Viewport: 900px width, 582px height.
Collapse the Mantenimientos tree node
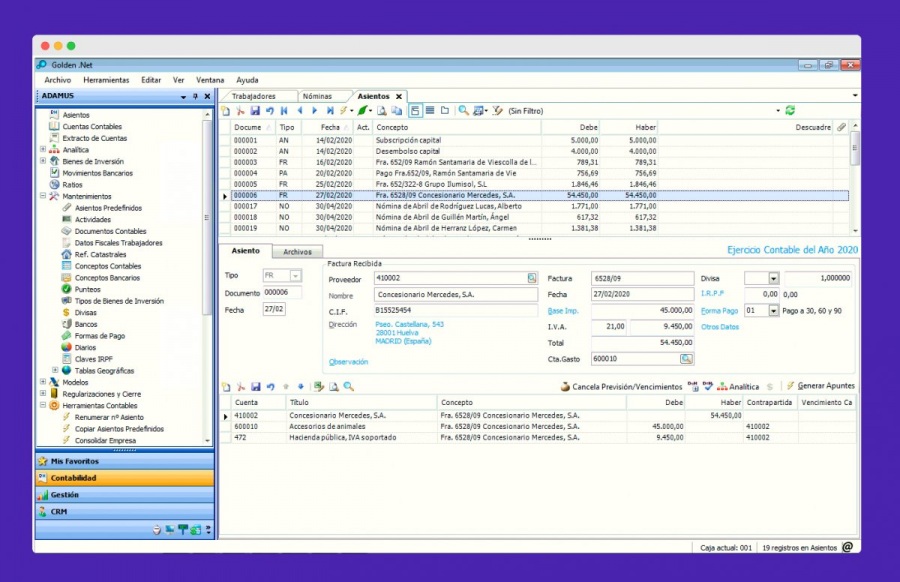point(43,196)
